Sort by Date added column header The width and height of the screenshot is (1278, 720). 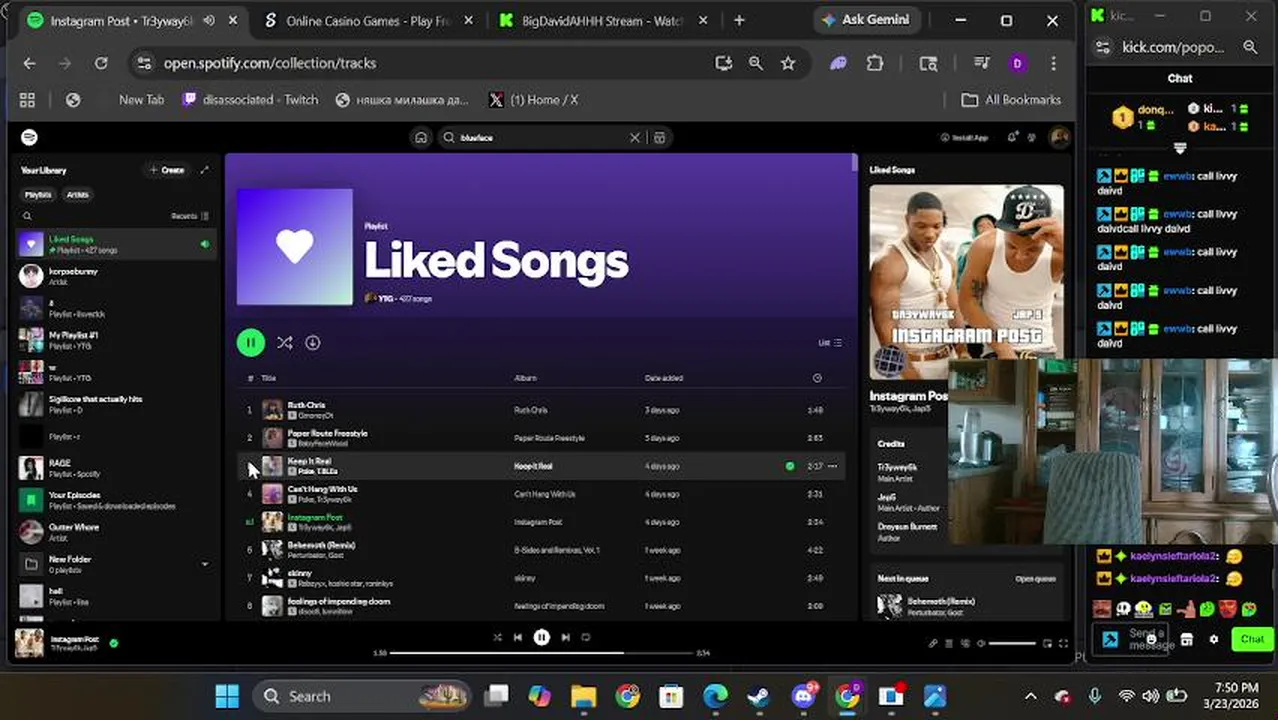coord(664,378)
